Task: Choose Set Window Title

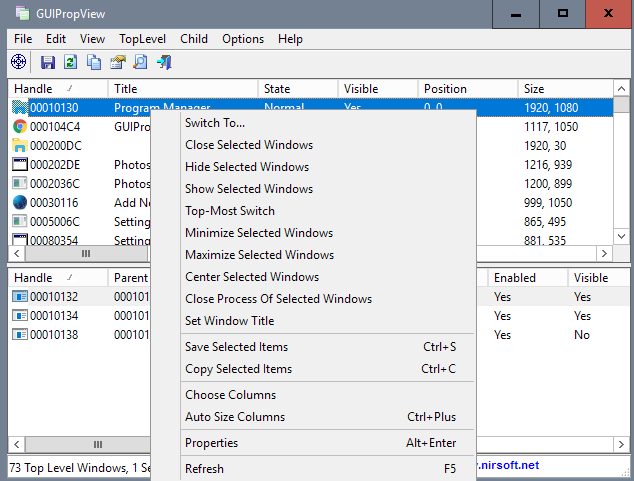Action: pos(313,321)
